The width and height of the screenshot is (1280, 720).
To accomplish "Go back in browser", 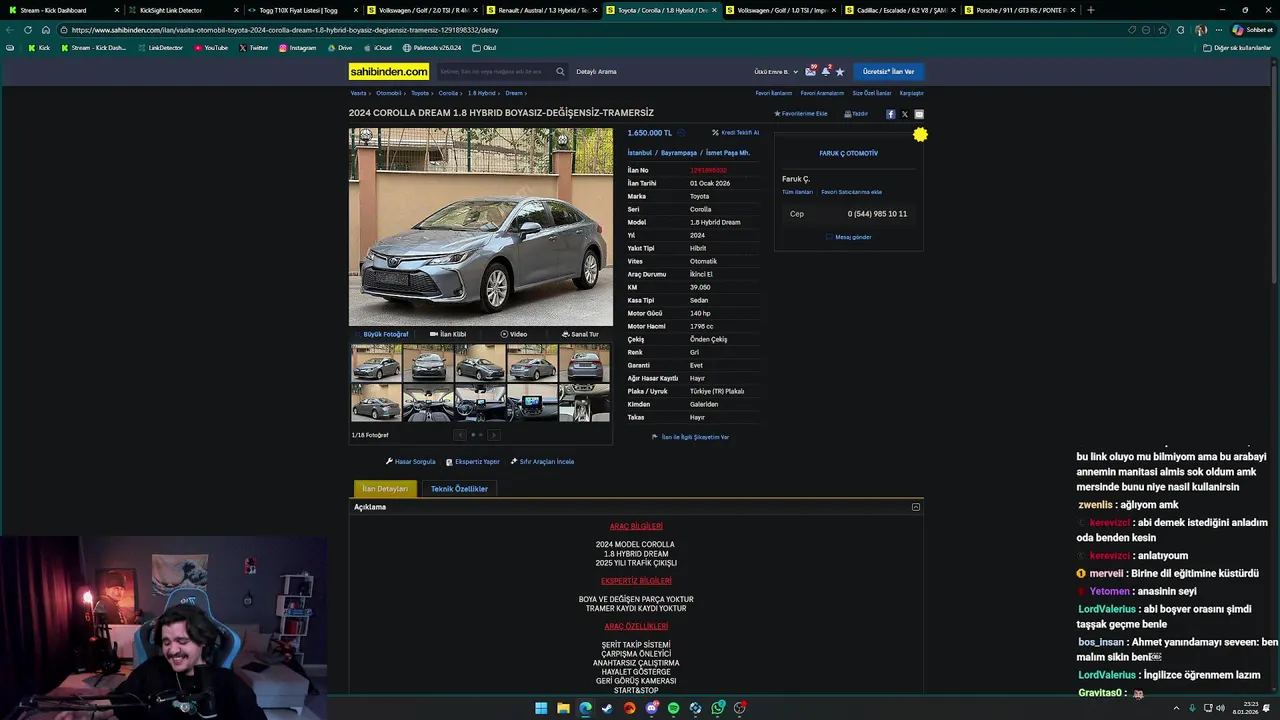I will tap(10, 30).
